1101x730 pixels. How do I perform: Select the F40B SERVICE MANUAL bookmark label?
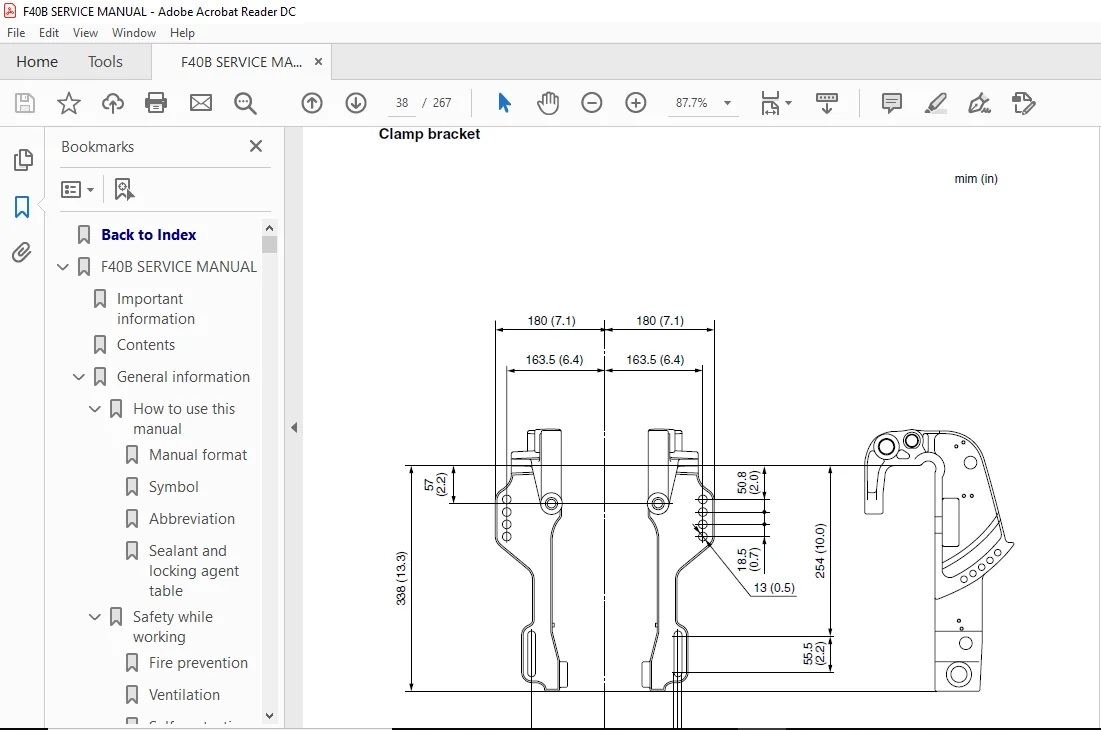178,267
